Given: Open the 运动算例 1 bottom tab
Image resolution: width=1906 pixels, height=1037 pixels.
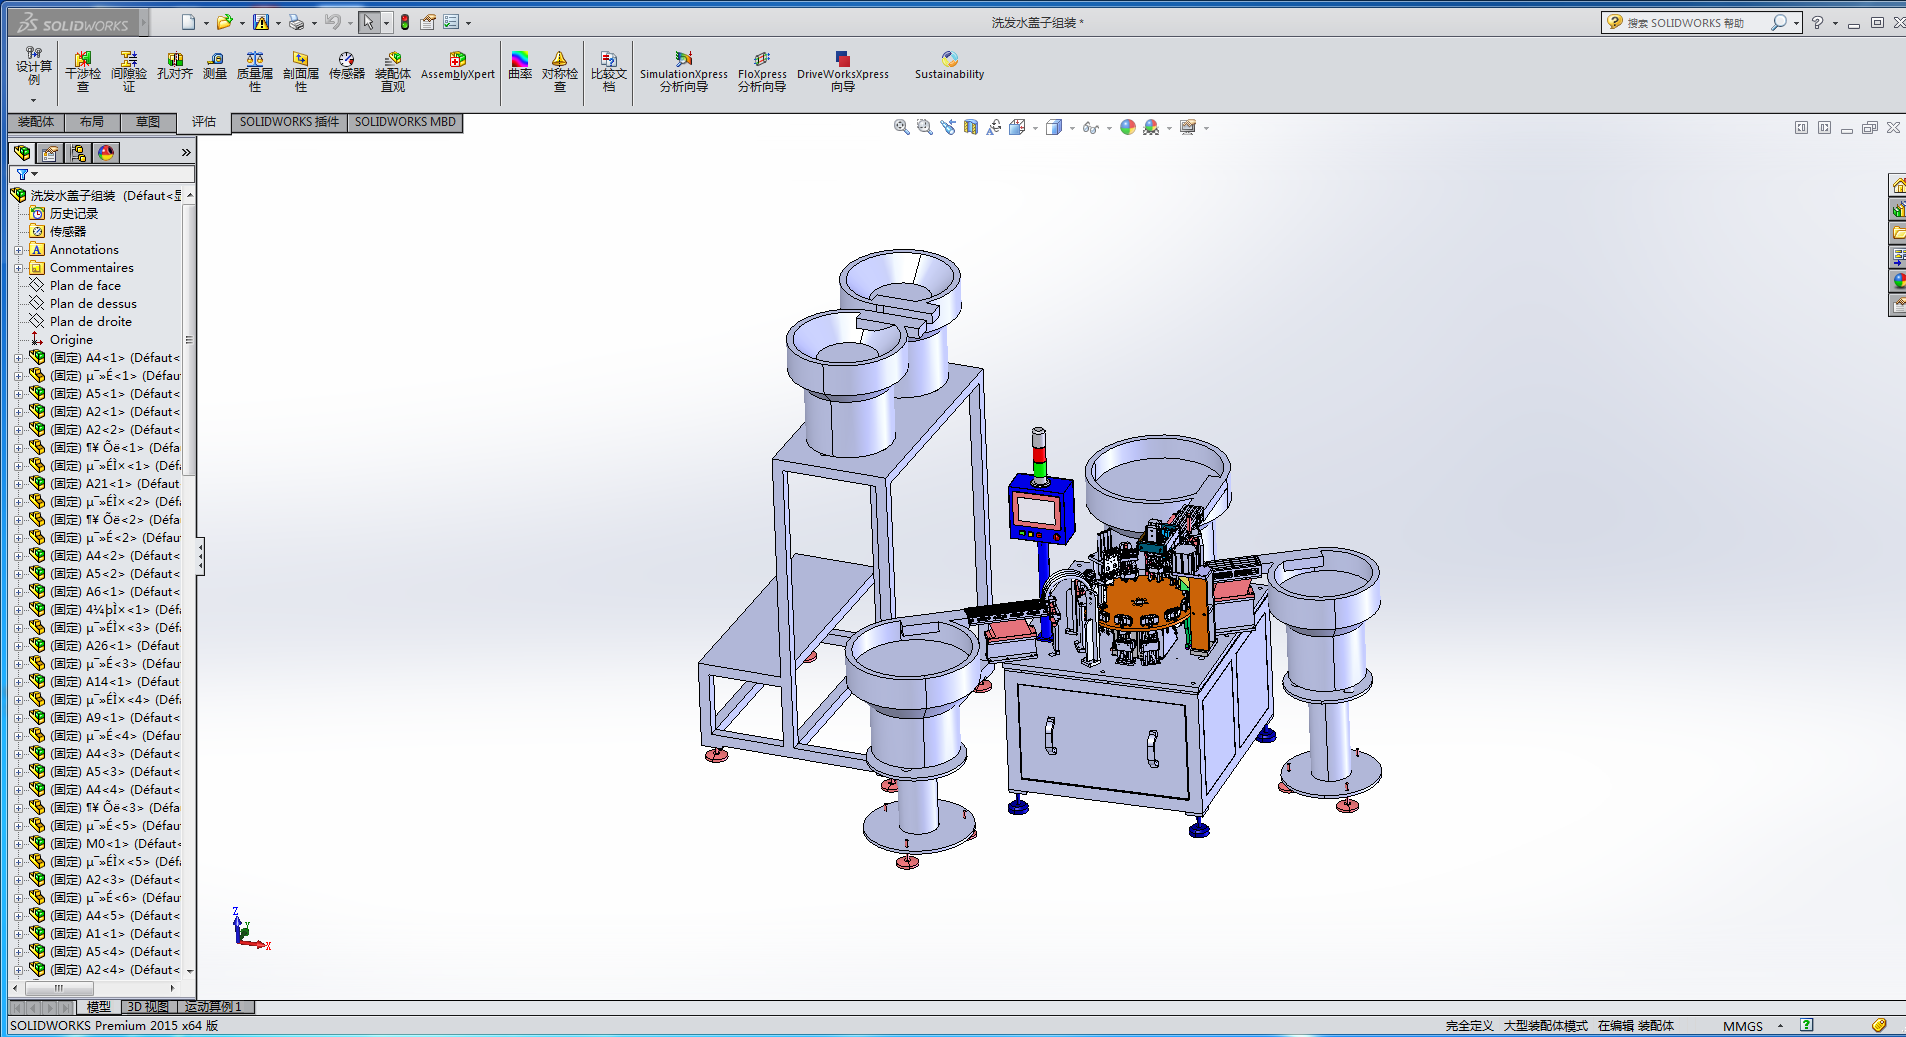Looking at the screenshot, I should point(214,1007).
